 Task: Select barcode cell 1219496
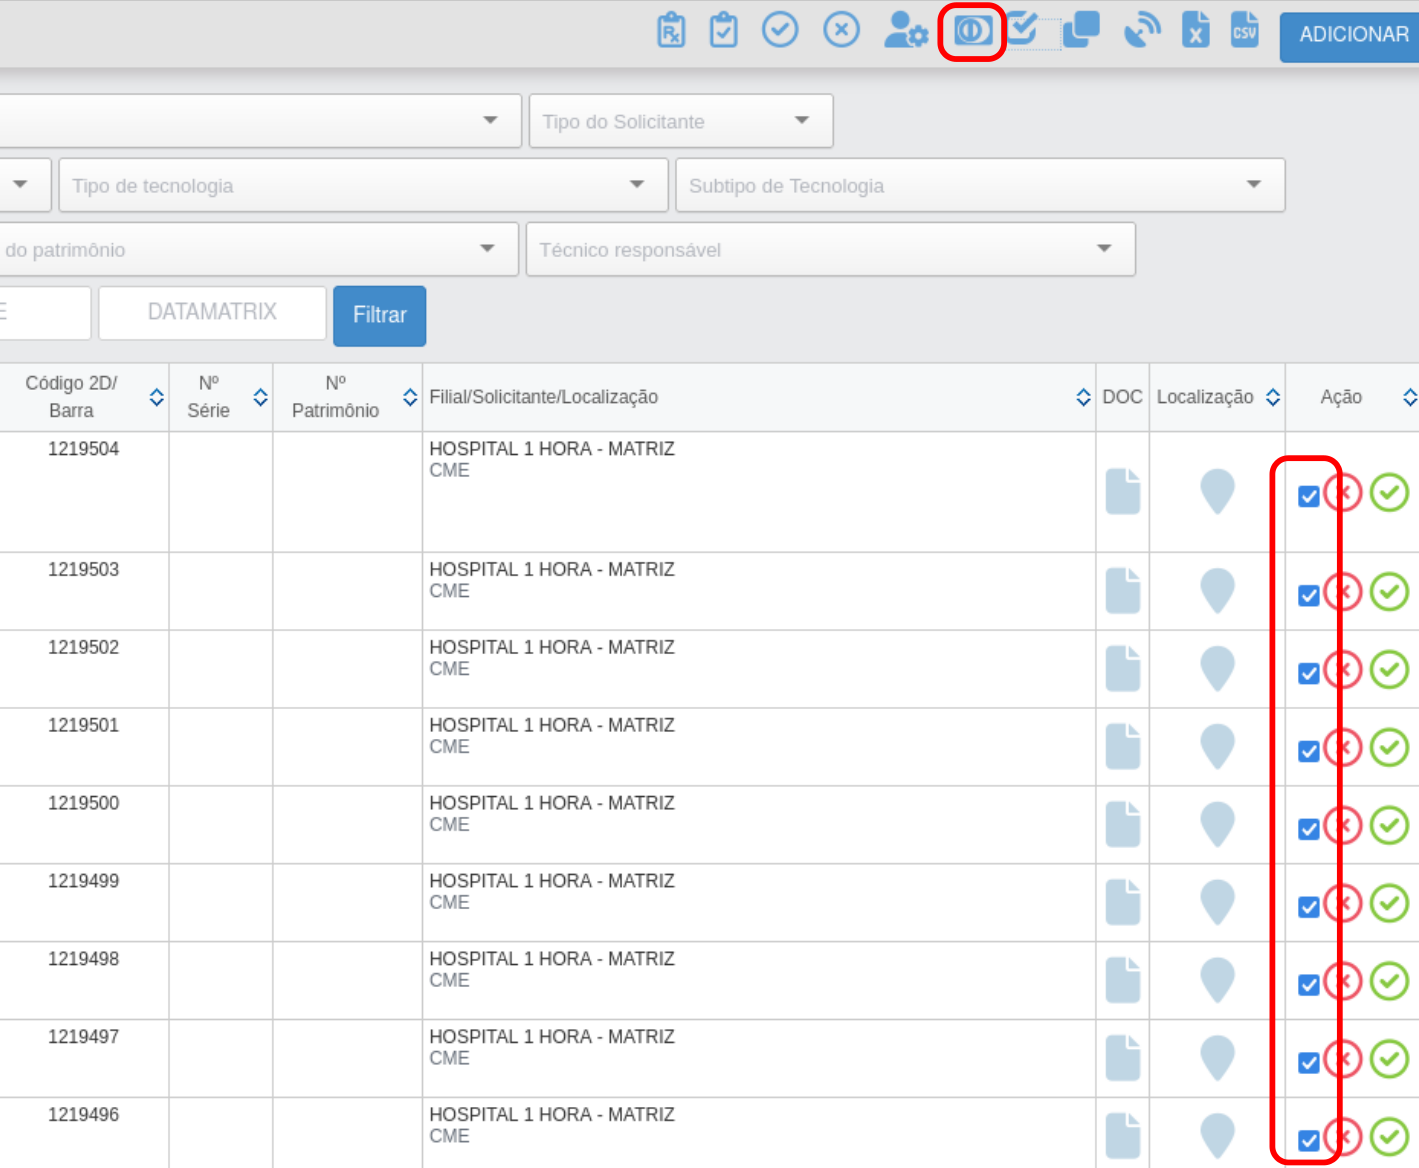click(84, 1115)
